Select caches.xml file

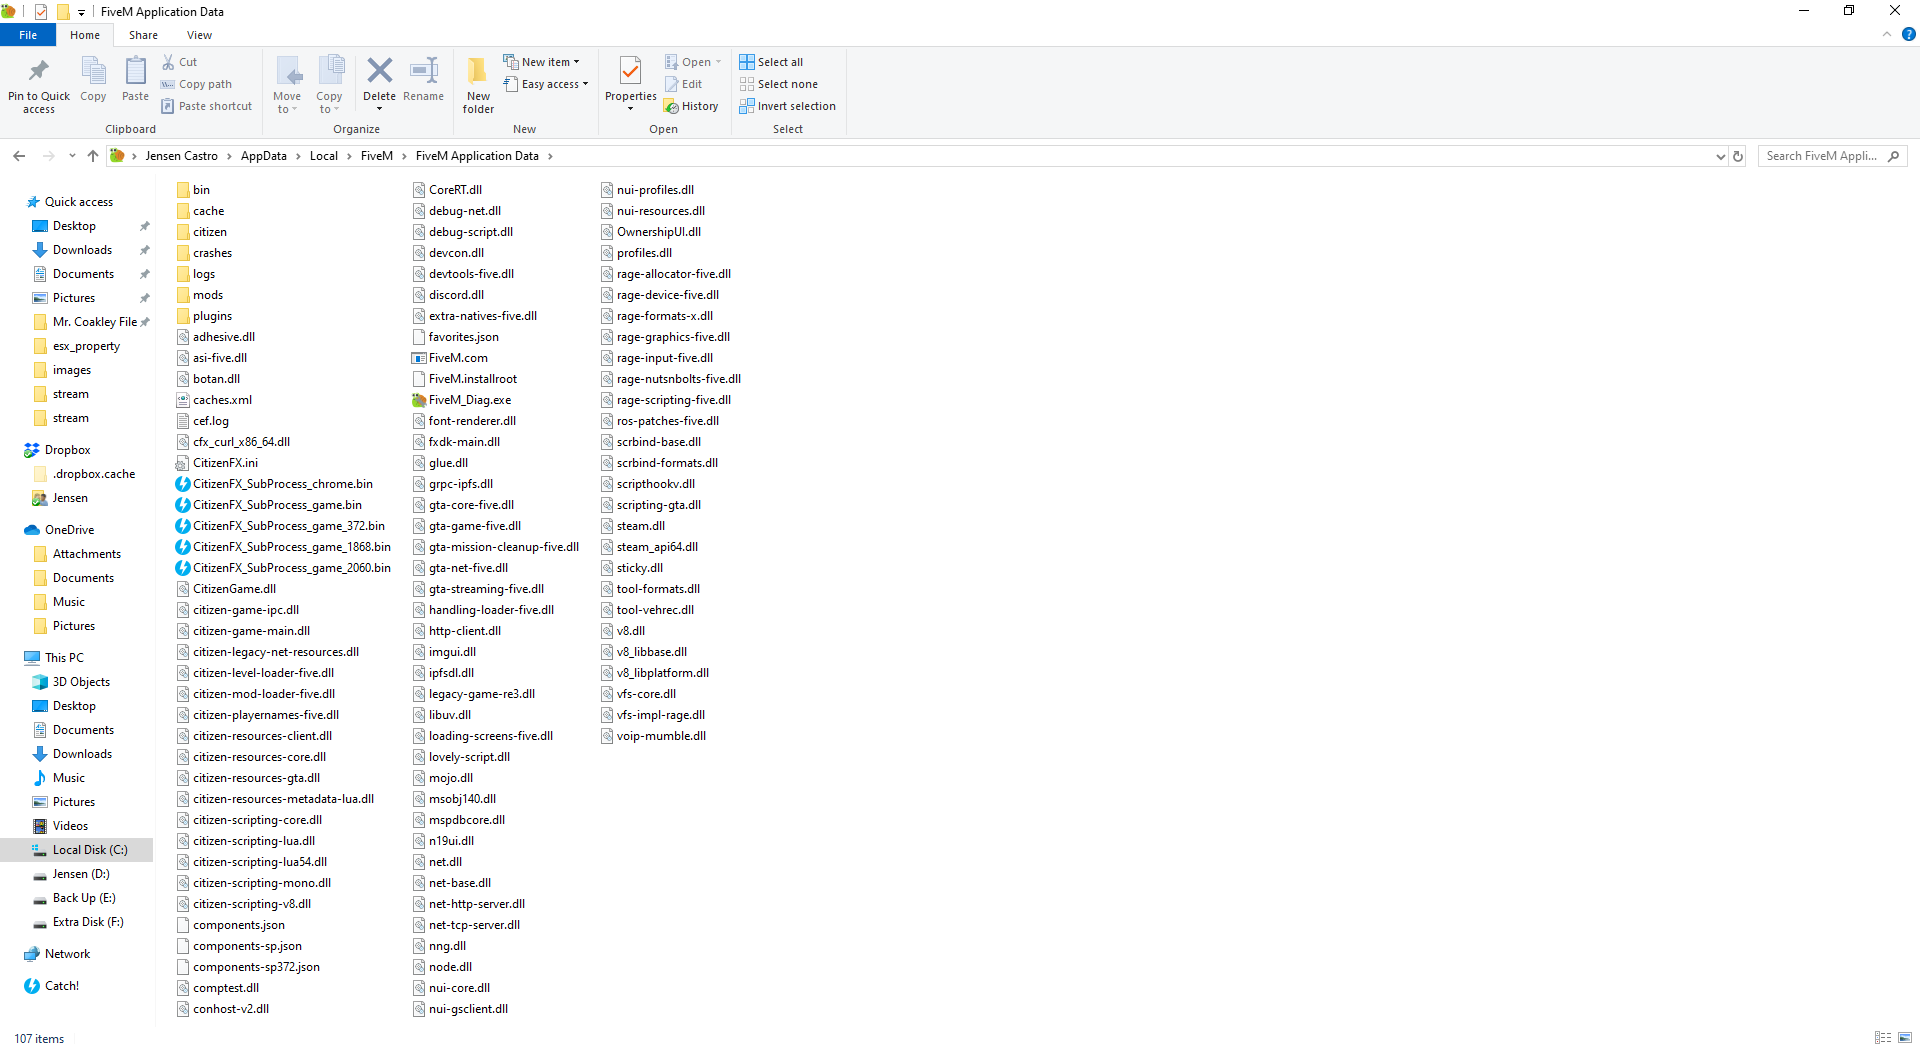(x=214, y=400)
